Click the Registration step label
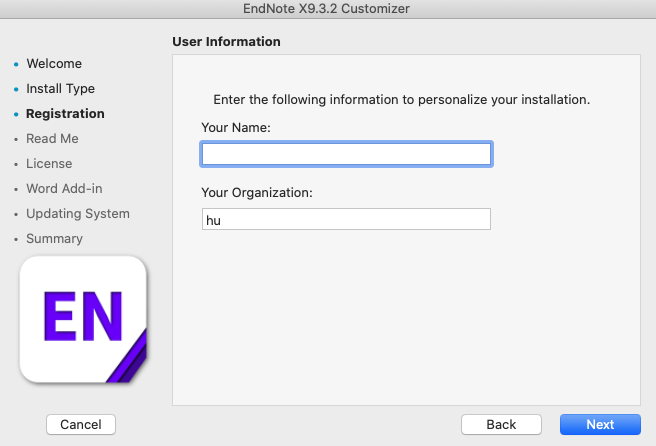656x446 pixels. click(x=65, y=114)
